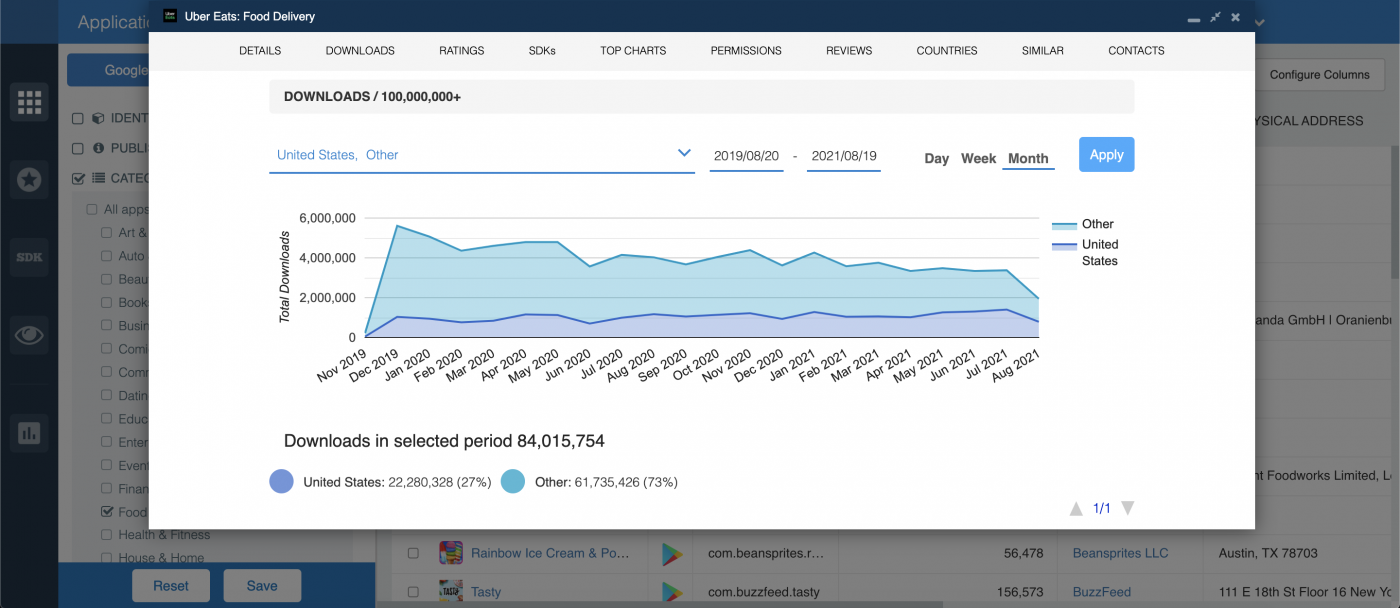Click the Tasty app thumbnail
The width and height of the screenshot is (1400, 608).
(x=451, y=591)
